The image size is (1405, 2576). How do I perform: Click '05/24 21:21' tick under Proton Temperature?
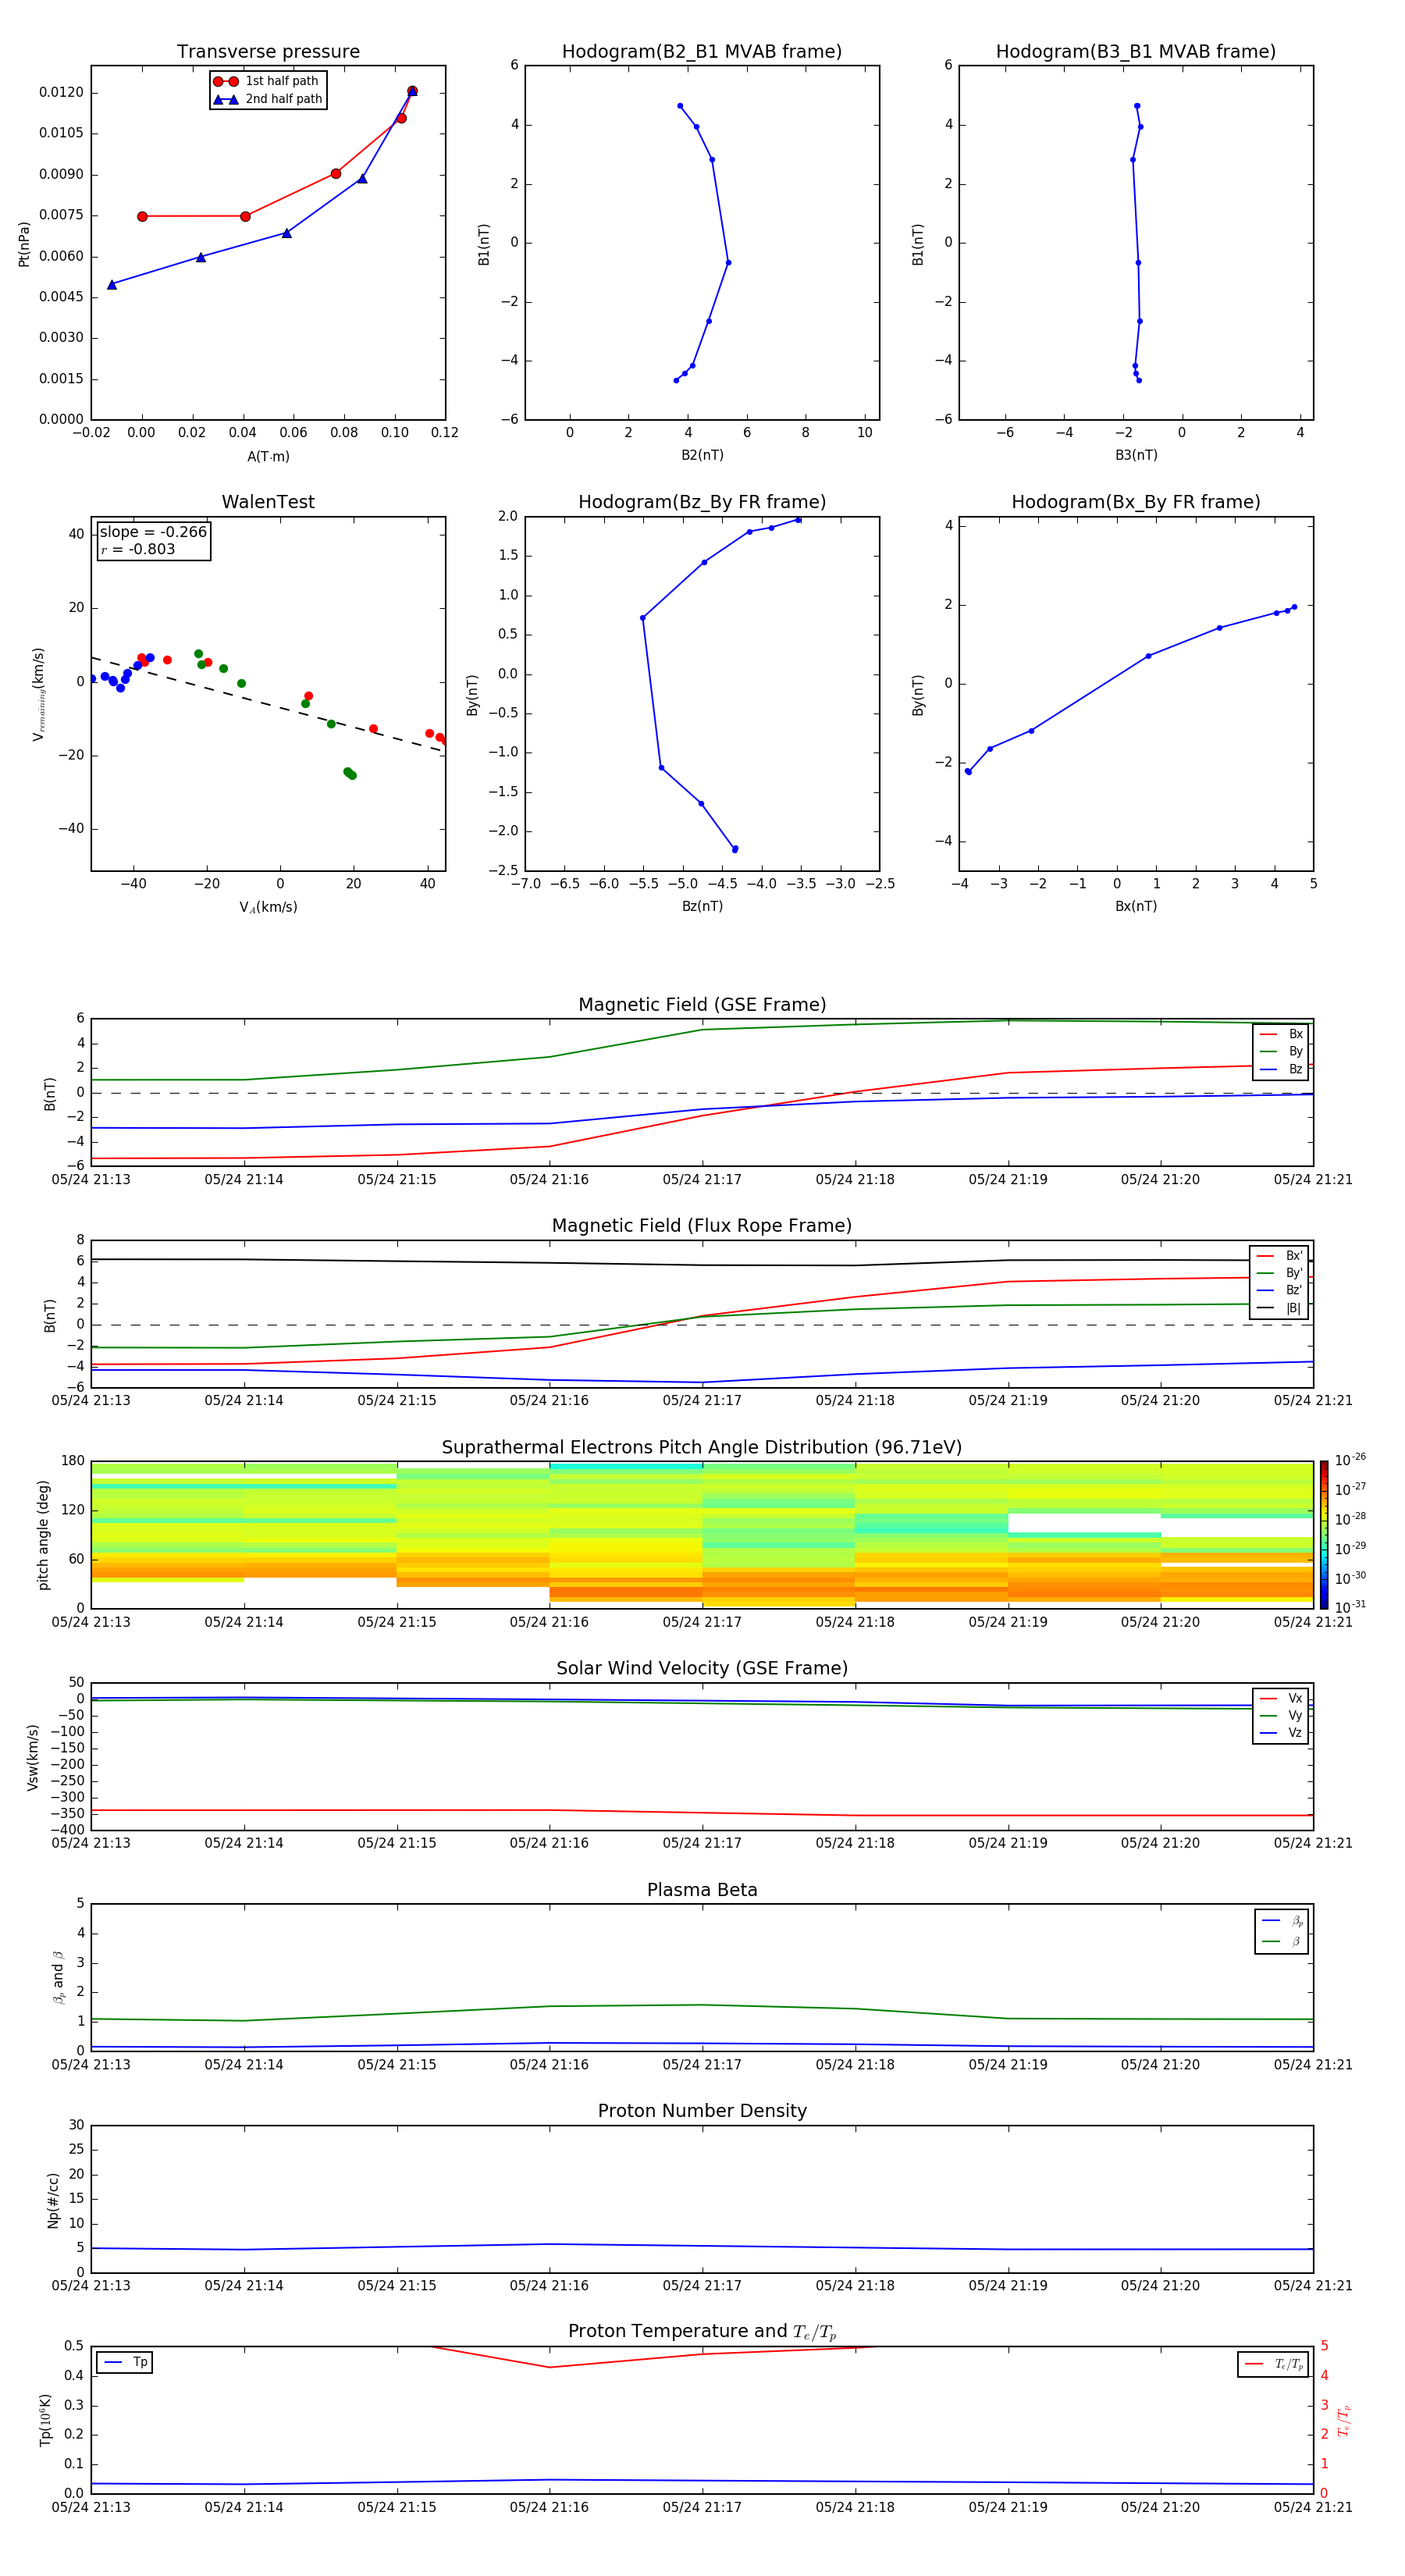pos(1313,2508)
